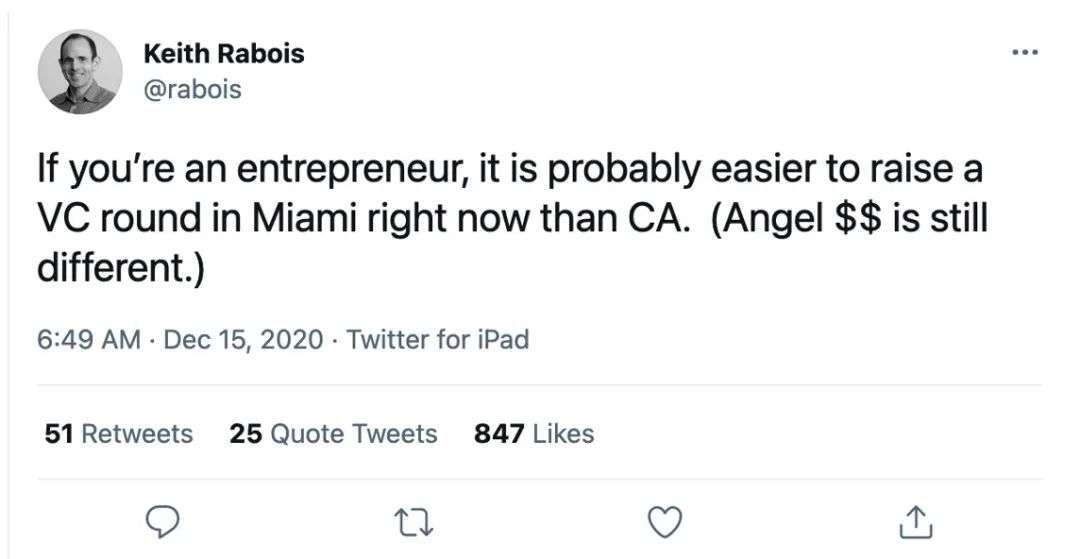The width and height of the screenshot is (1080, 559).
Task: View the 25 Quote Tweets list
Action: pyautogui.click(x=333, y=434)
